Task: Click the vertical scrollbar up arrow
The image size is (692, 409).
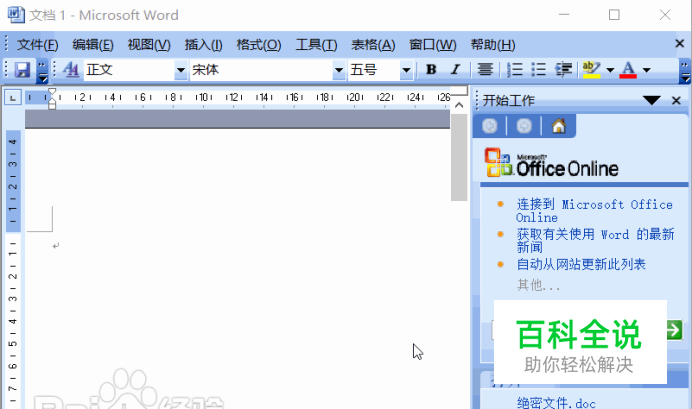Action: (x=459, y=105)
